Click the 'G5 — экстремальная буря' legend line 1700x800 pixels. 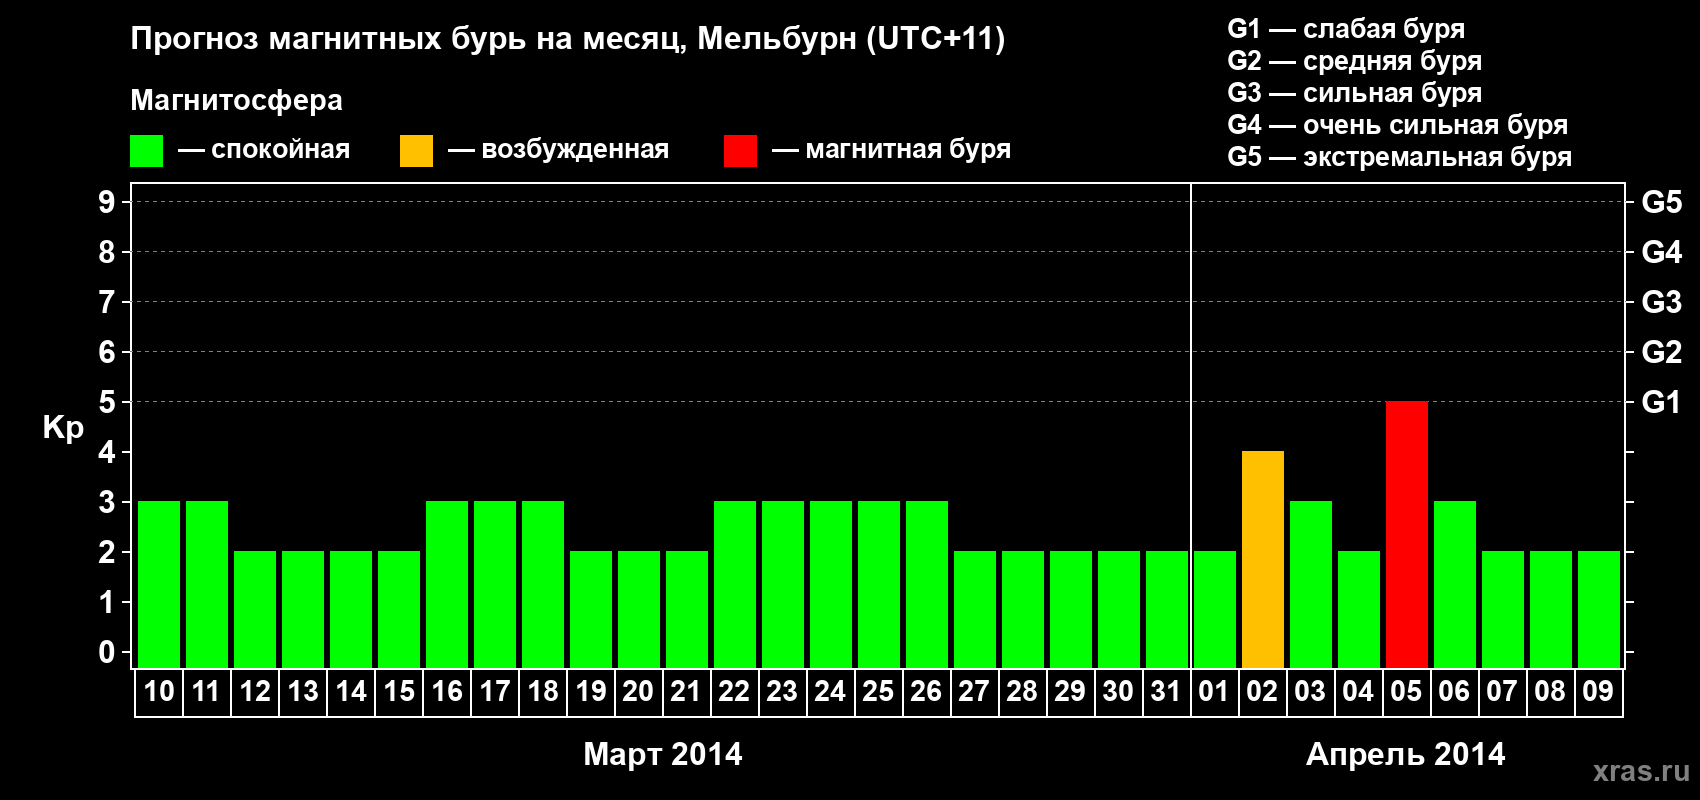[x=1399, y=157]
